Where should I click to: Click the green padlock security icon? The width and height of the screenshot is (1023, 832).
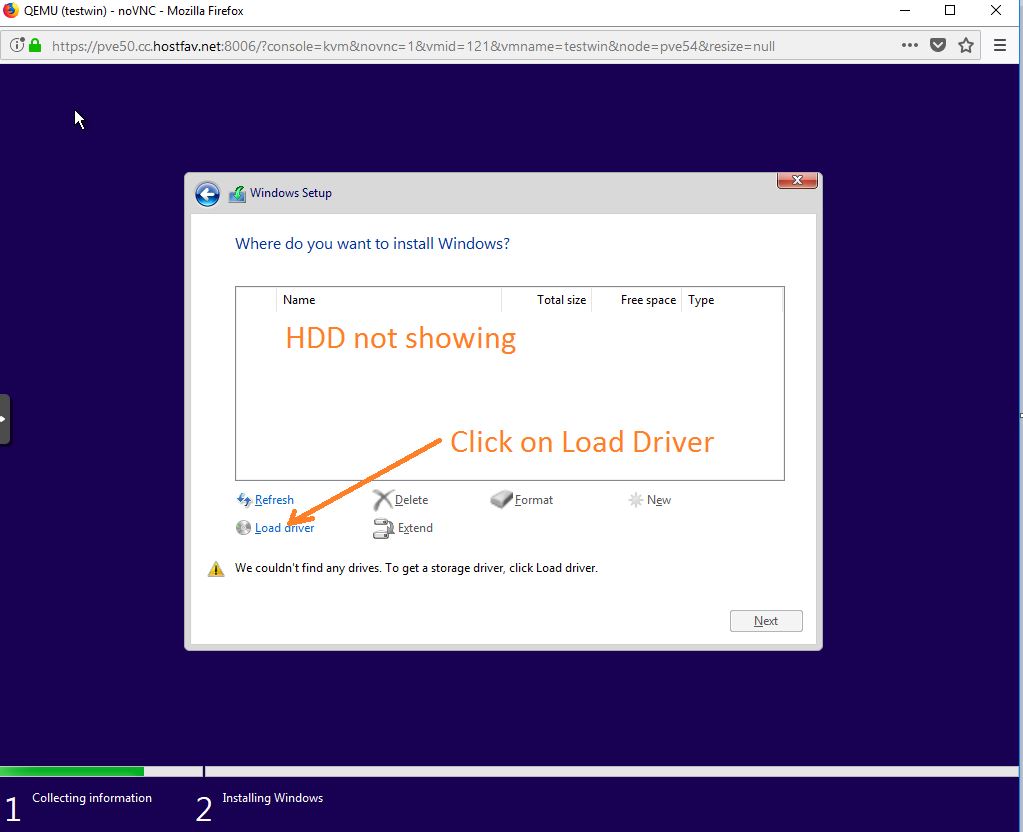[x=35, y=45]
